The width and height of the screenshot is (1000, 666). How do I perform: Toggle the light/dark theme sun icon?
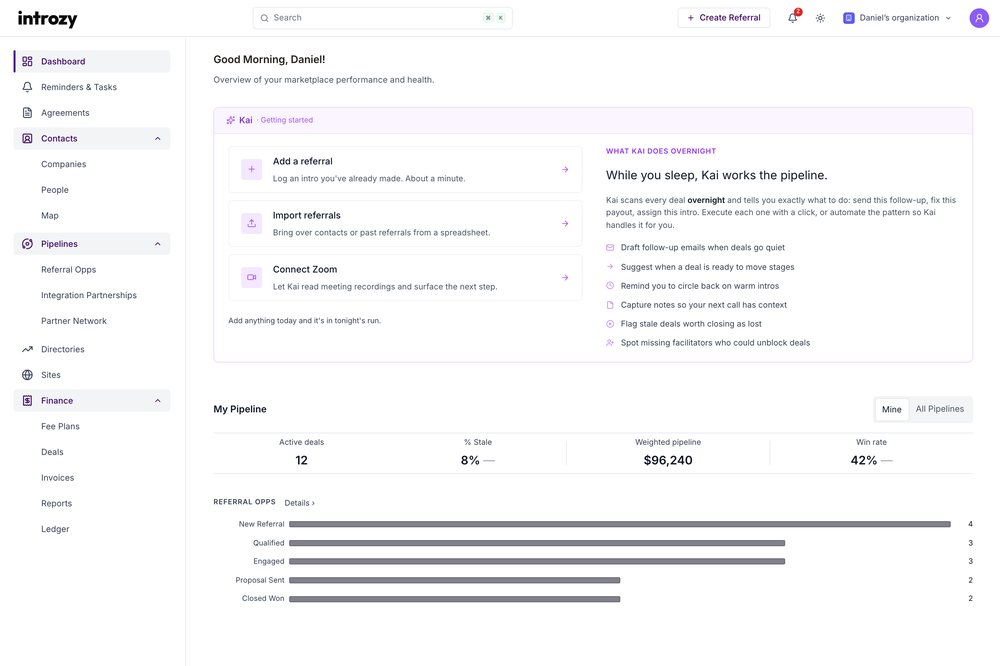coord(820,18)
